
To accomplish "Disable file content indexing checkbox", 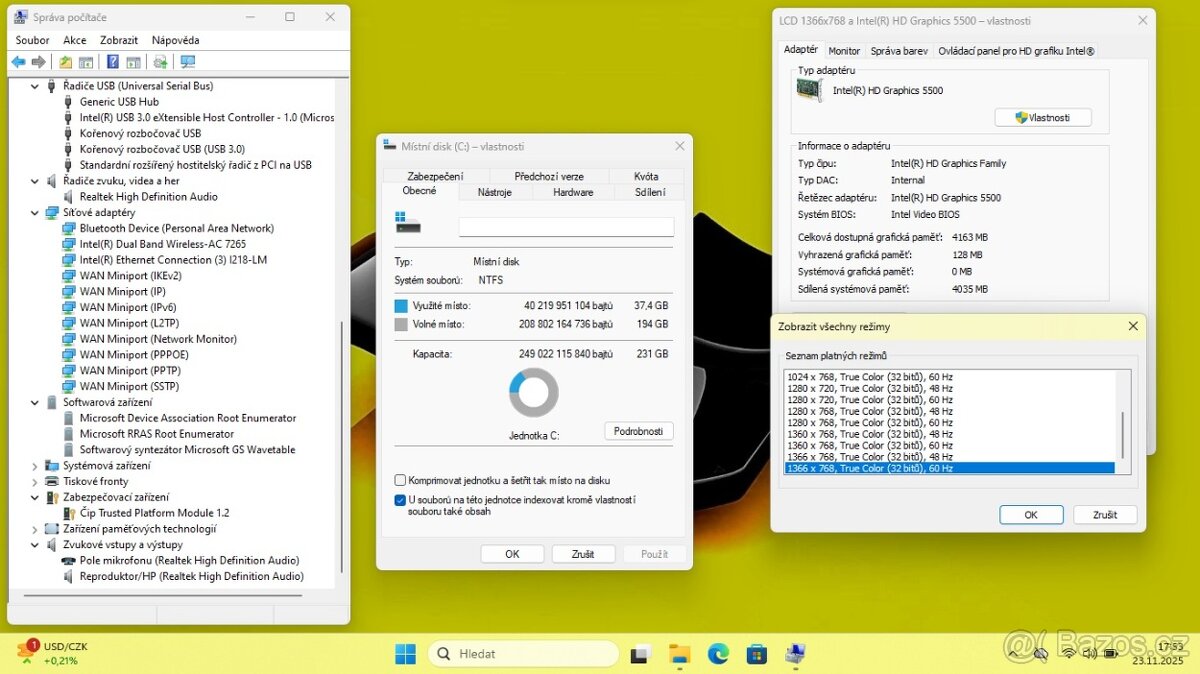I will pyautogui.click(x=399, y=500).
